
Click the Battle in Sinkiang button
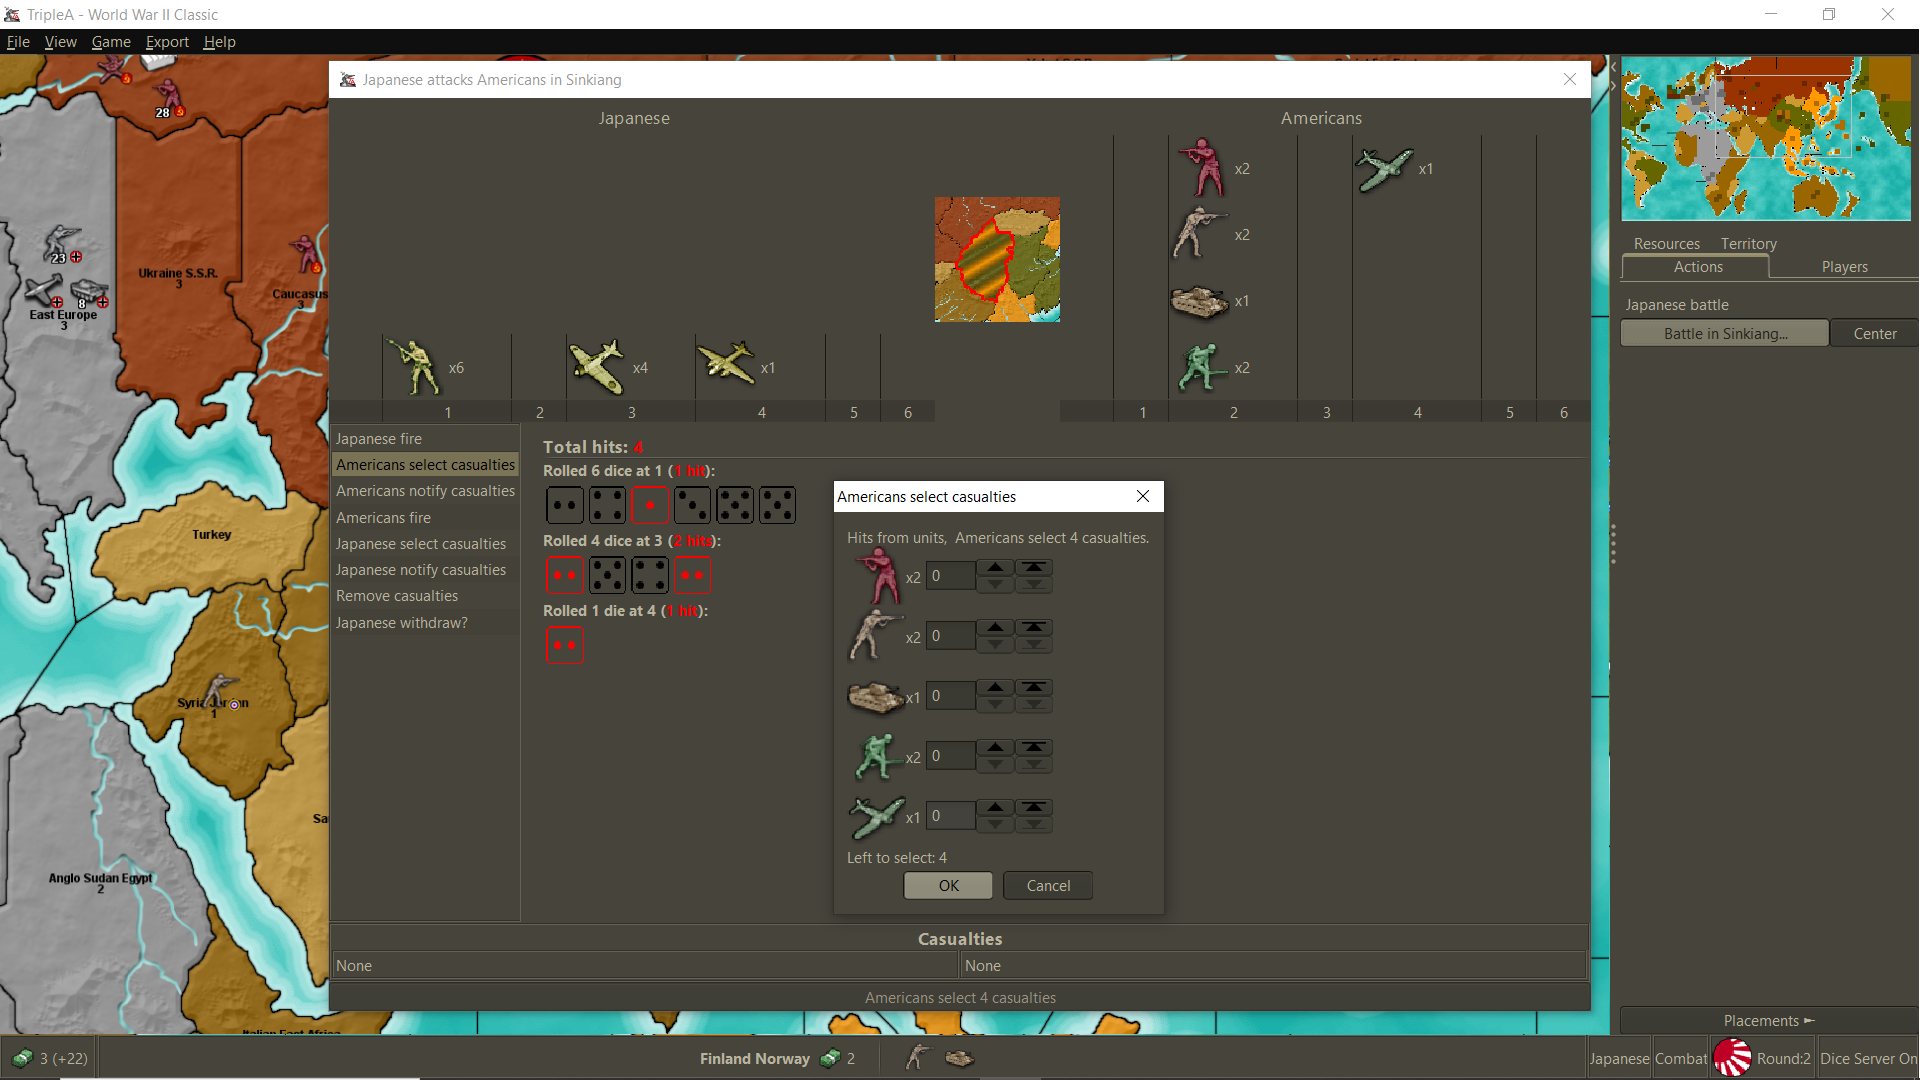[x=1725, y=334]
